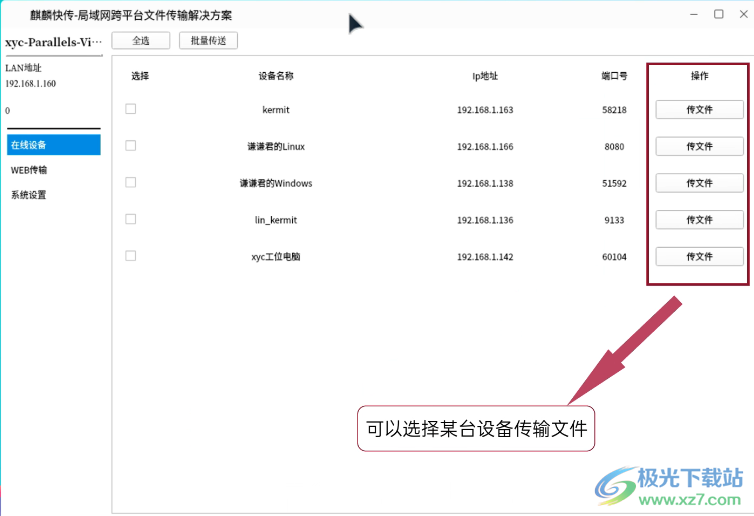Click the LAN address 192.168.1.160
The width and height of the screenshot is (754, 516).
(x=31, y=84)
